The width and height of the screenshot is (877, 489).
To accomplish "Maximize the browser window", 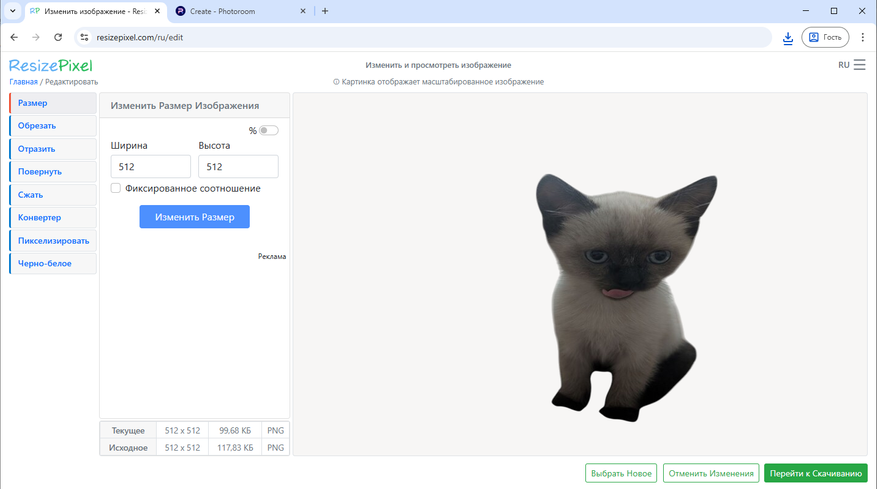I will coord(834,11).
